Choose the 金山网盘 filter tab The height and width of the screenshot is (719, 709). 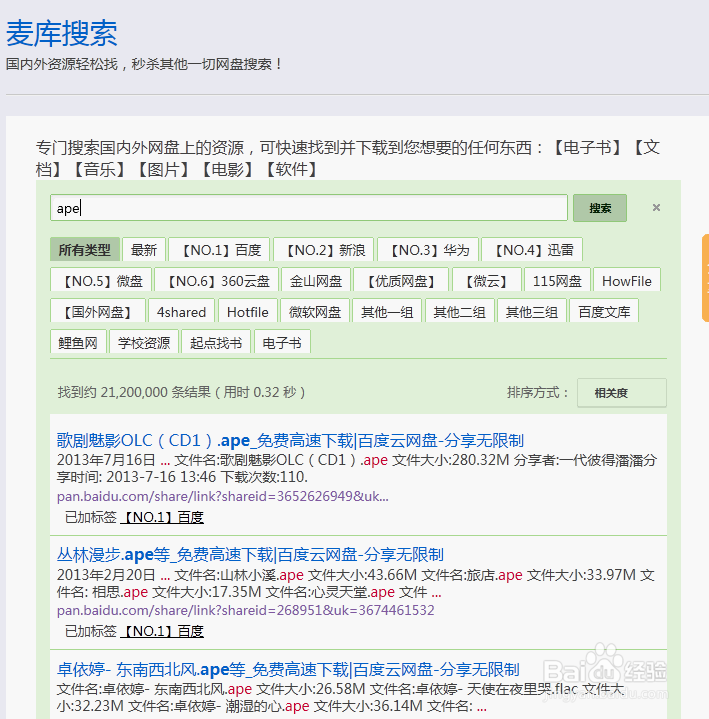316,280
